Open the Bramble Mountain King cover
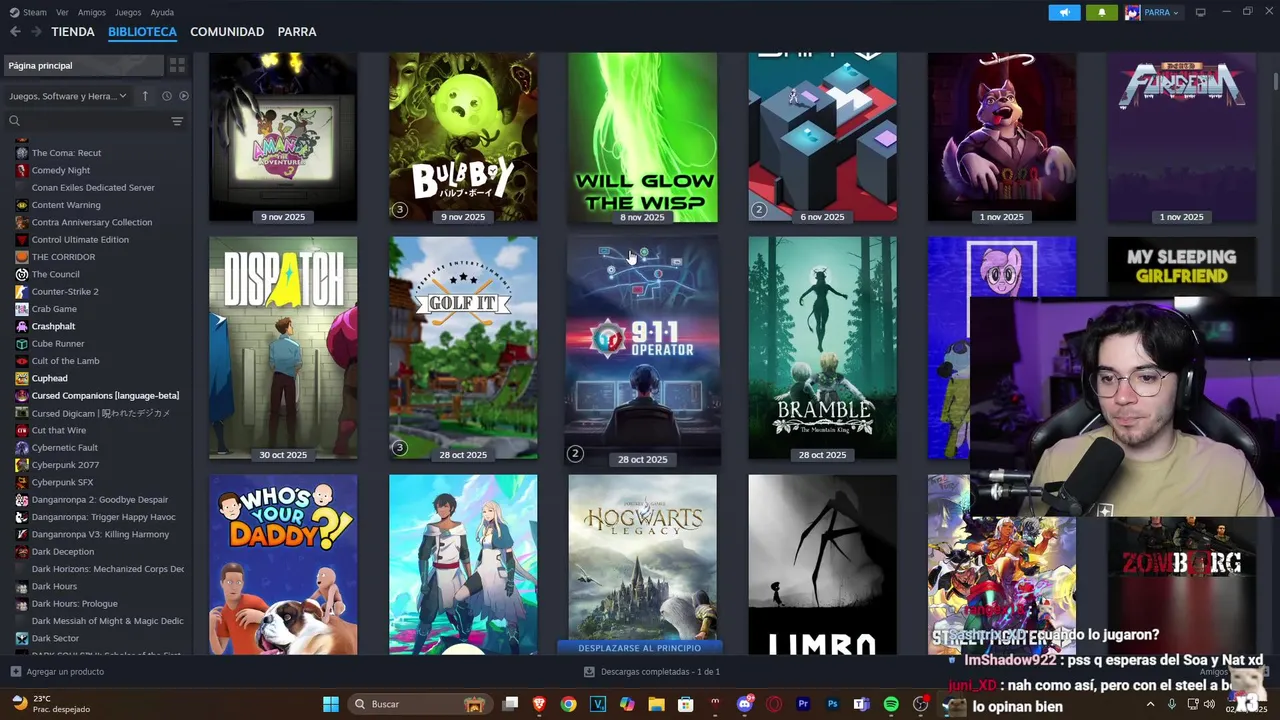 tap(822, 348)
